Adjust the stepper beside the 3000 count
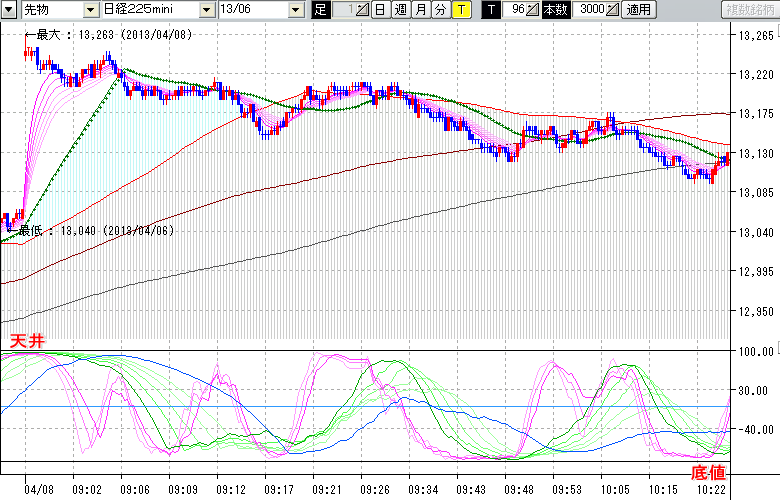 (x=612, y=10)
